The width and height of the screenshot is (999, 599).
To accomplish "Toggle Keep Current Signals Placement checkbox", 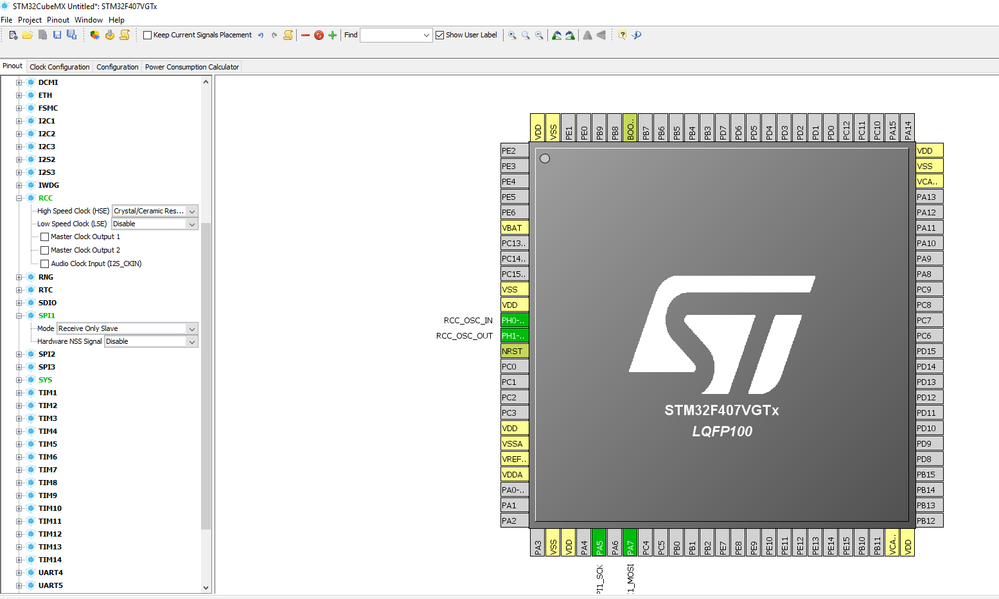I will 147,35.
